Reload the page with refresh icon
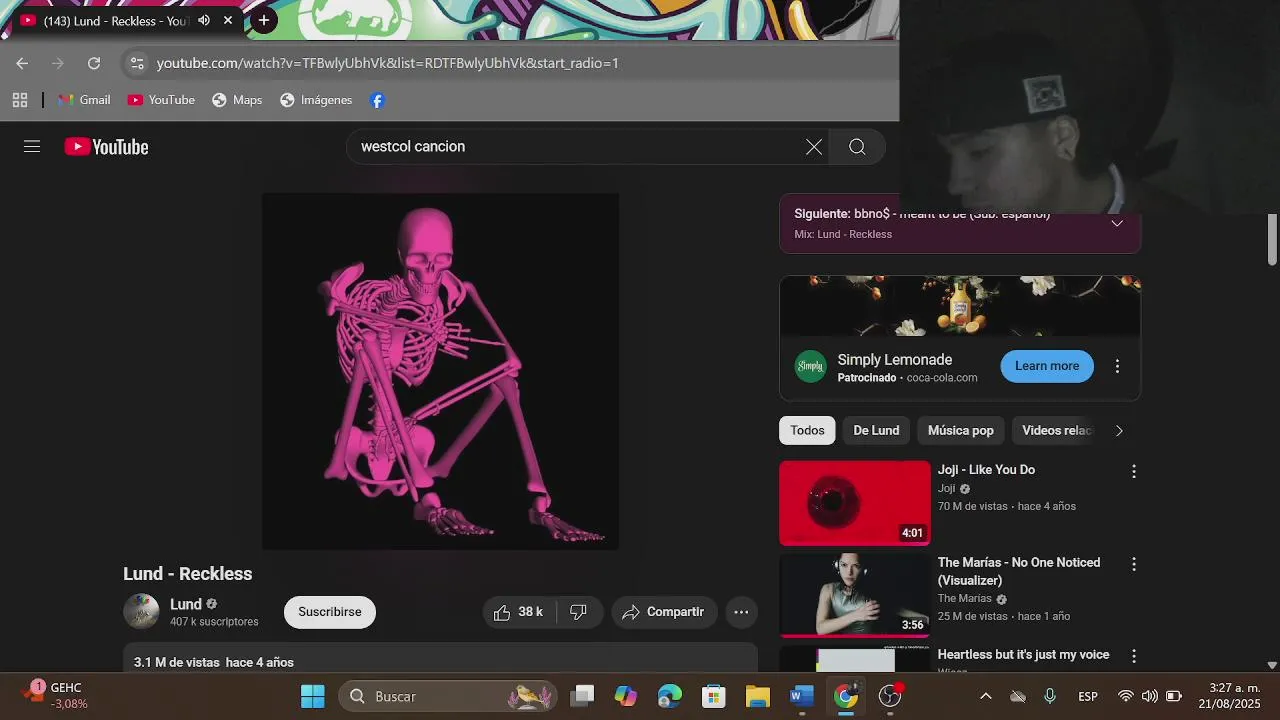Image resolution: width=1280 pixels, height=720 pixels. click(x=94, y=63)
